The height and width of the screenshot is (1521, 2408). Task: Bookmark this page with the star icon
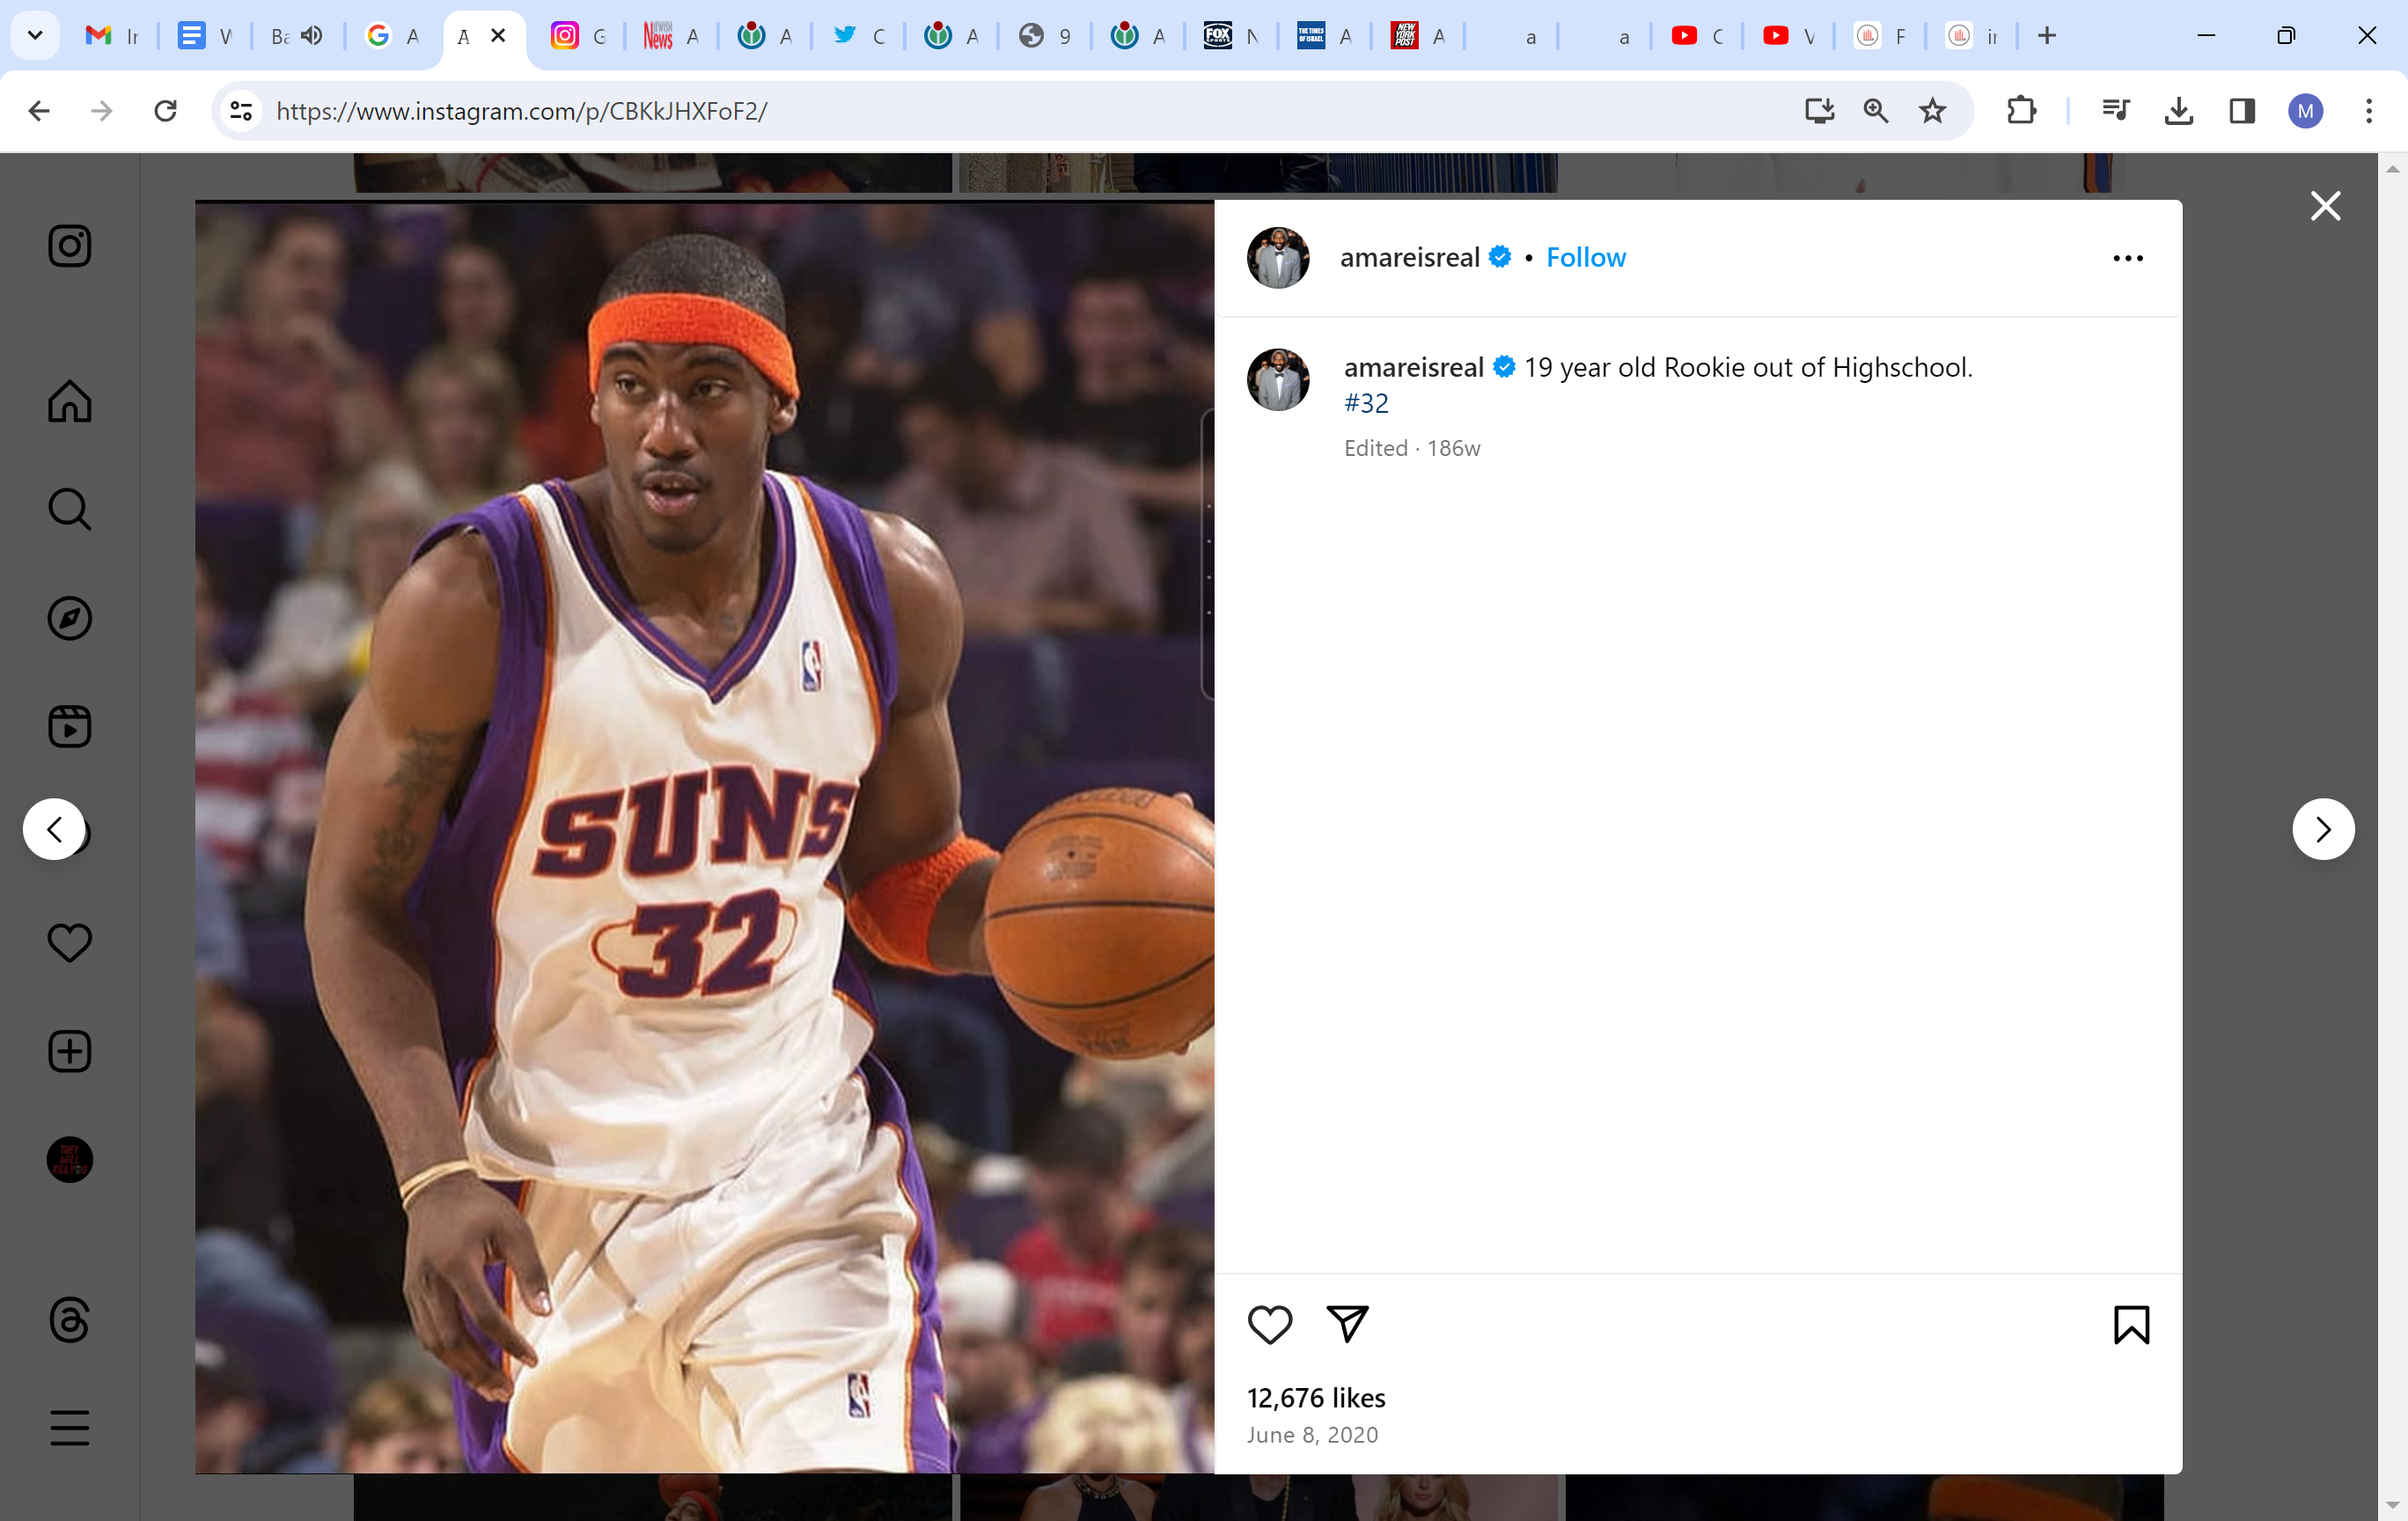point(1933,111)
